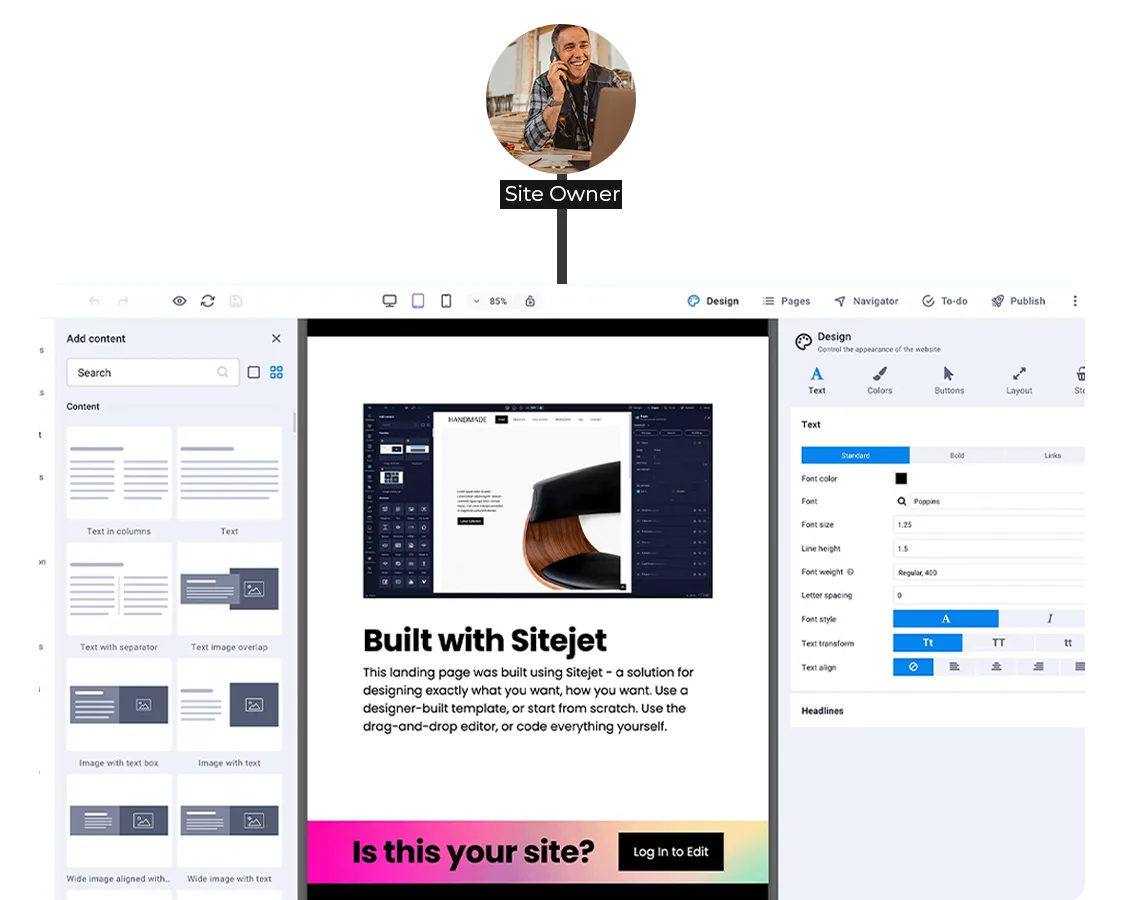Click the Log In to Edit button
Image resolution: width=1122 pixels, height=900 pixels.
[670, 852]
